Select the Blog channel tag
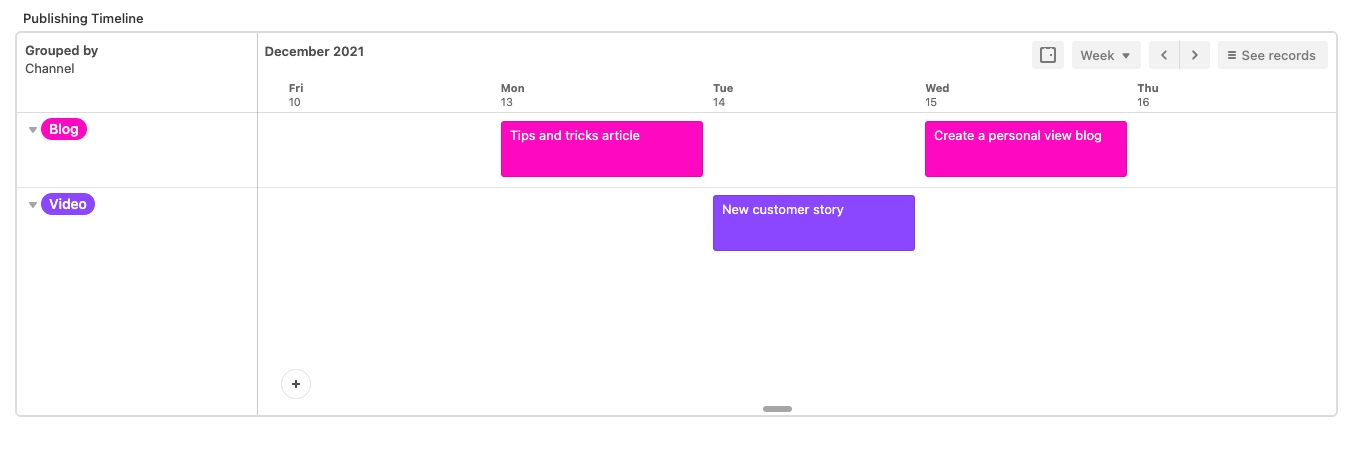 (64, 129)
